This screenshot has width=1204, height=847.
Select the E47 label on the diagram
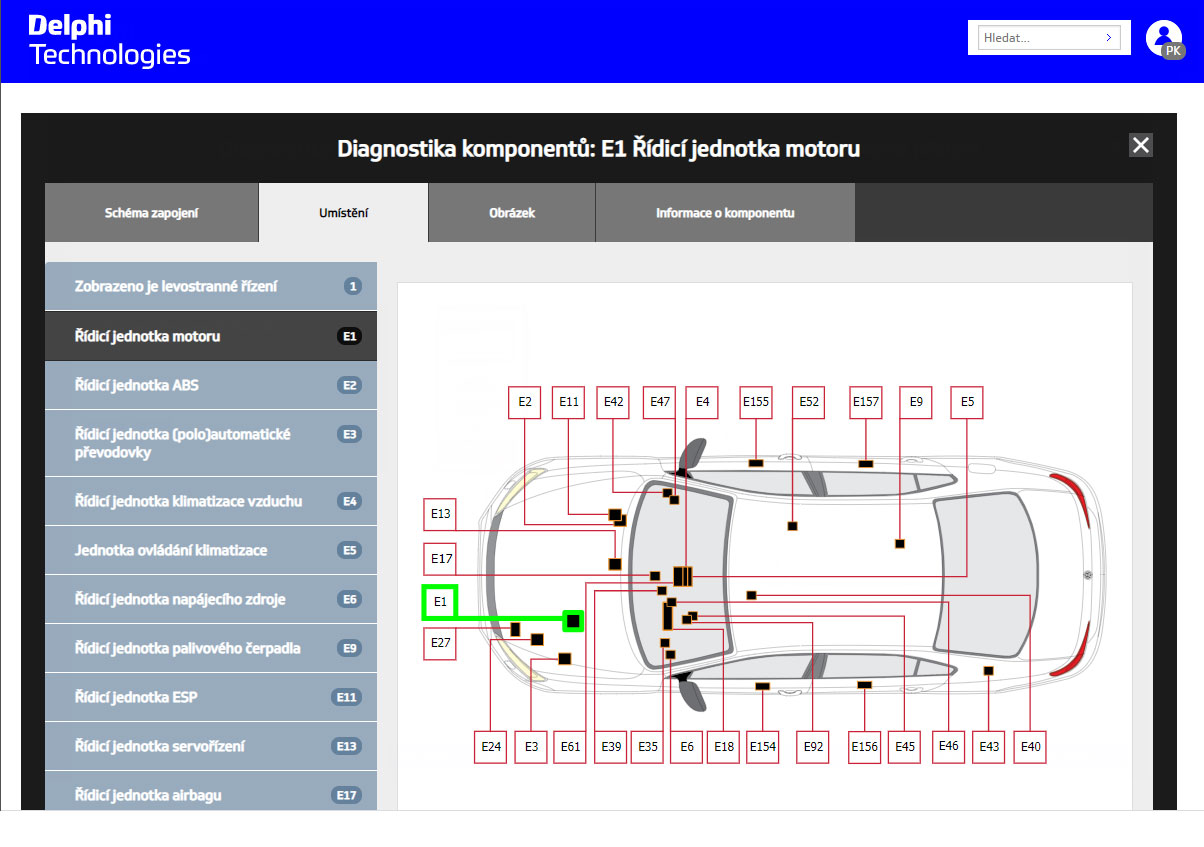click(659, 402)
